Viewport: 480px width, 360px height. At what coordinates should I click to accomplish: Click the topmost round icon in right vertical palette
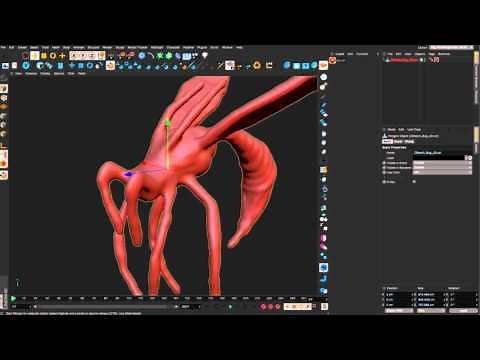pos(323,77)
